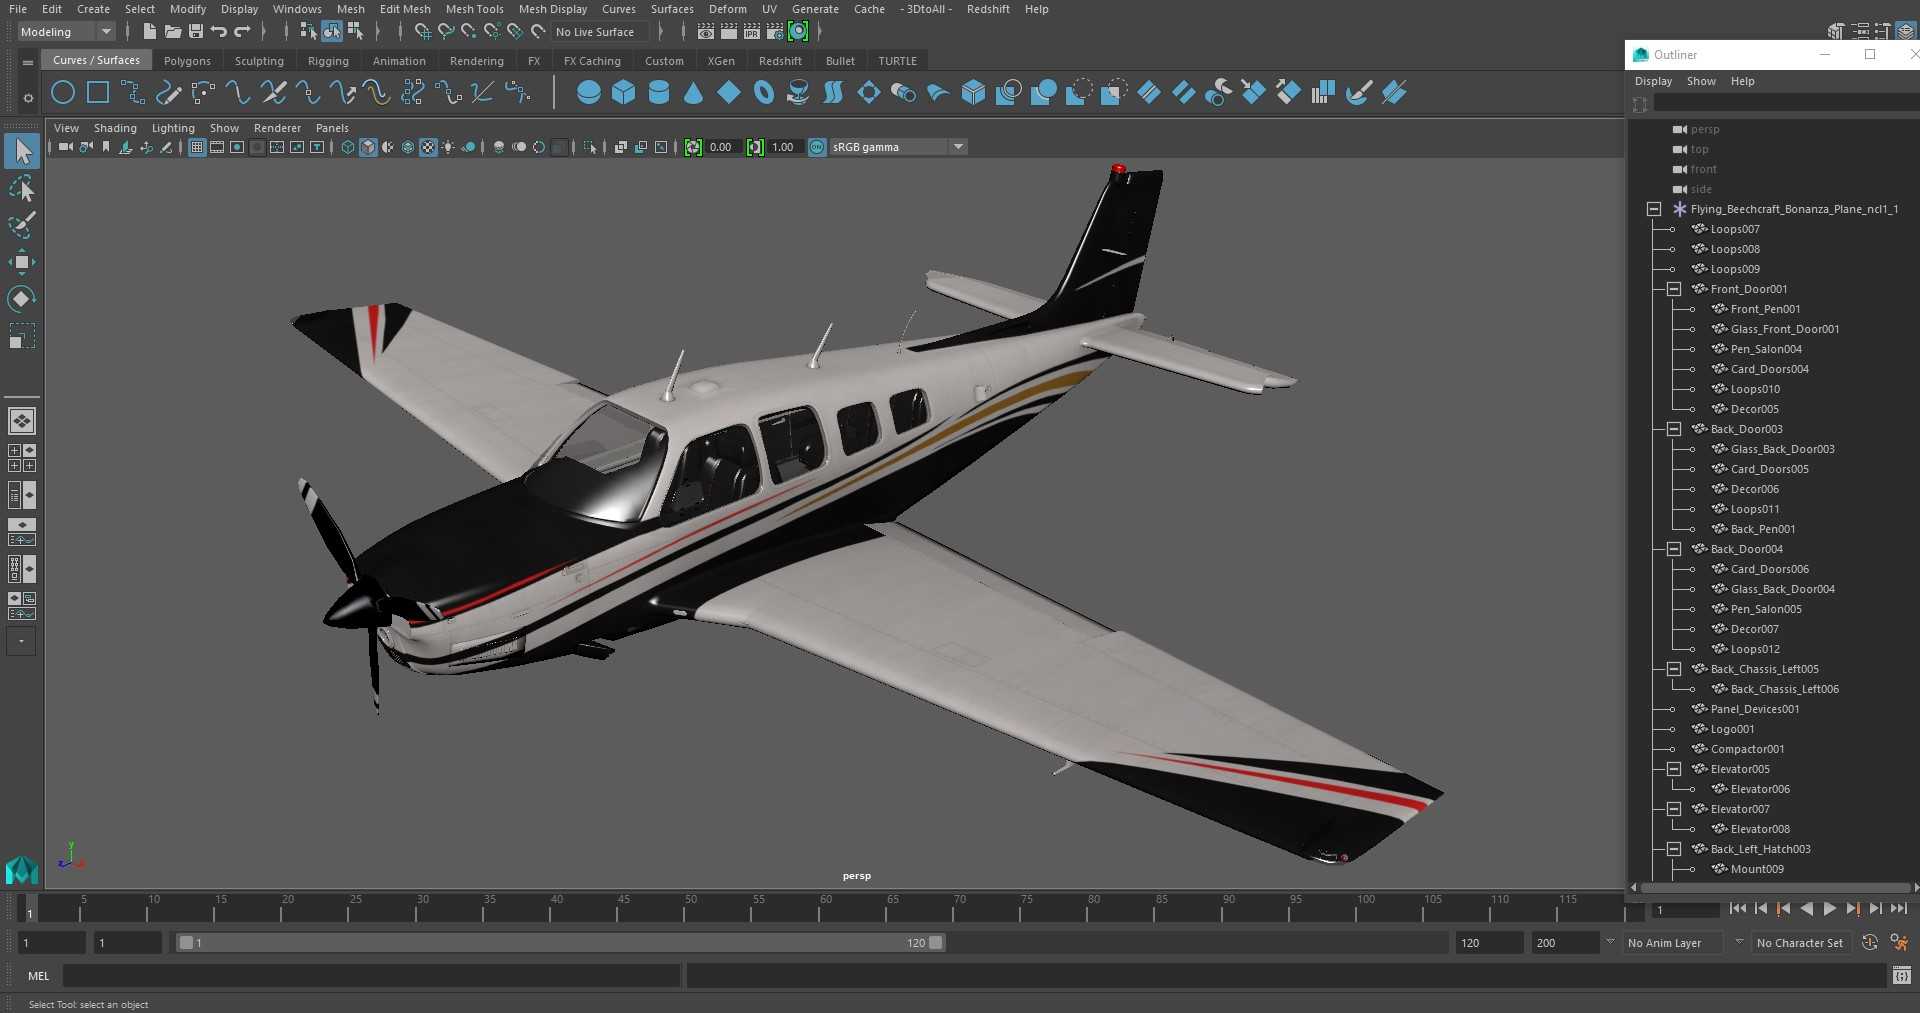Open the sRGB gamma view transform dropdown
The width and height of the screenshot is (1920, 1013).
tap(899, 147)
